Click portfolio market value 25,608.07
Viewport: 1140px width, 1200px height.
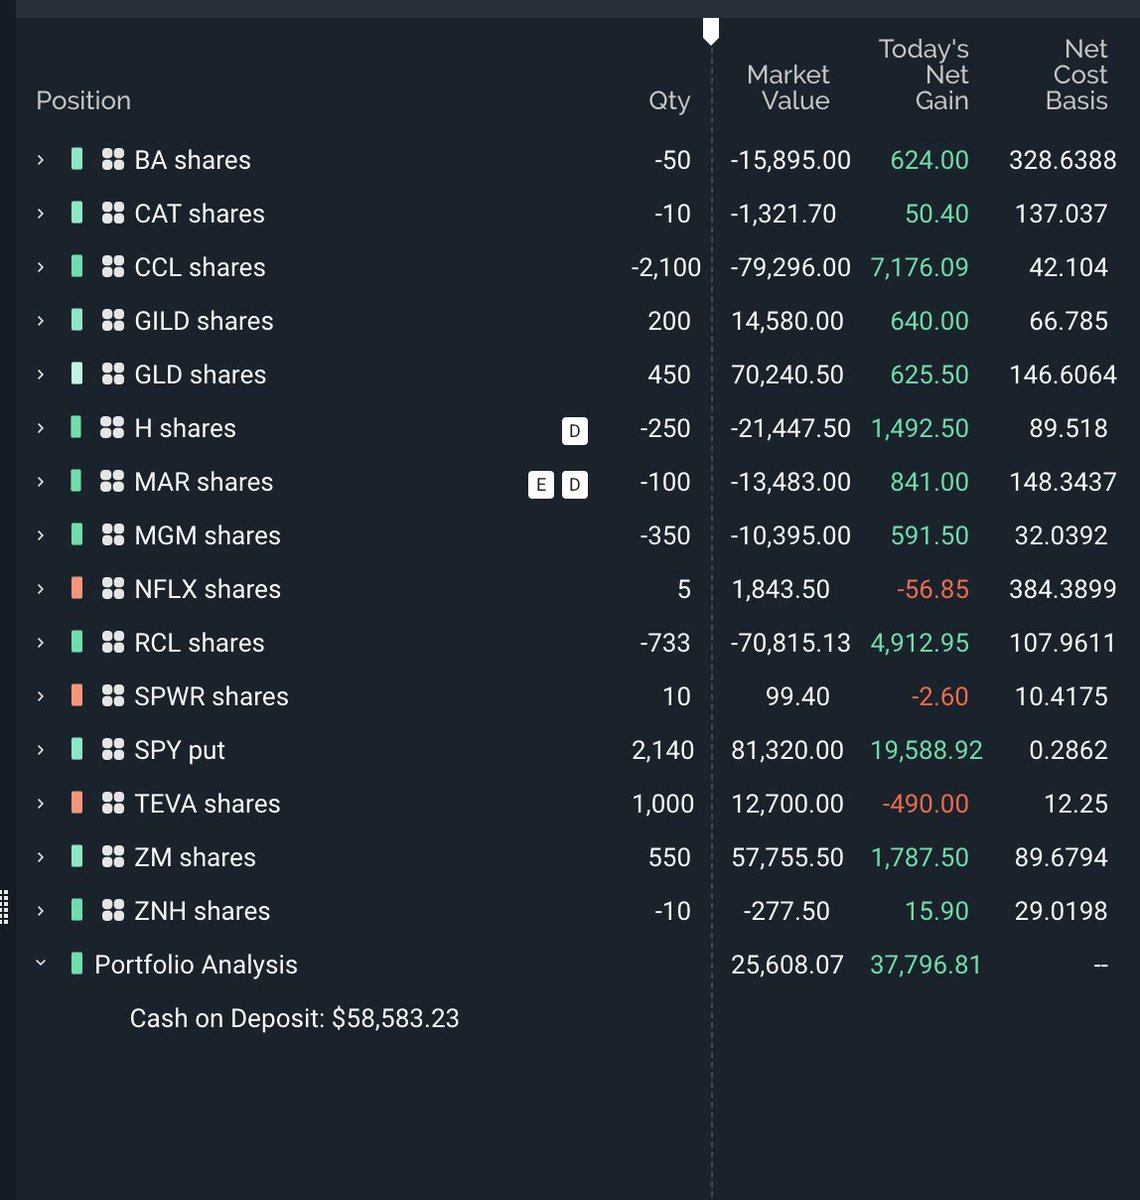click(787, 965)
